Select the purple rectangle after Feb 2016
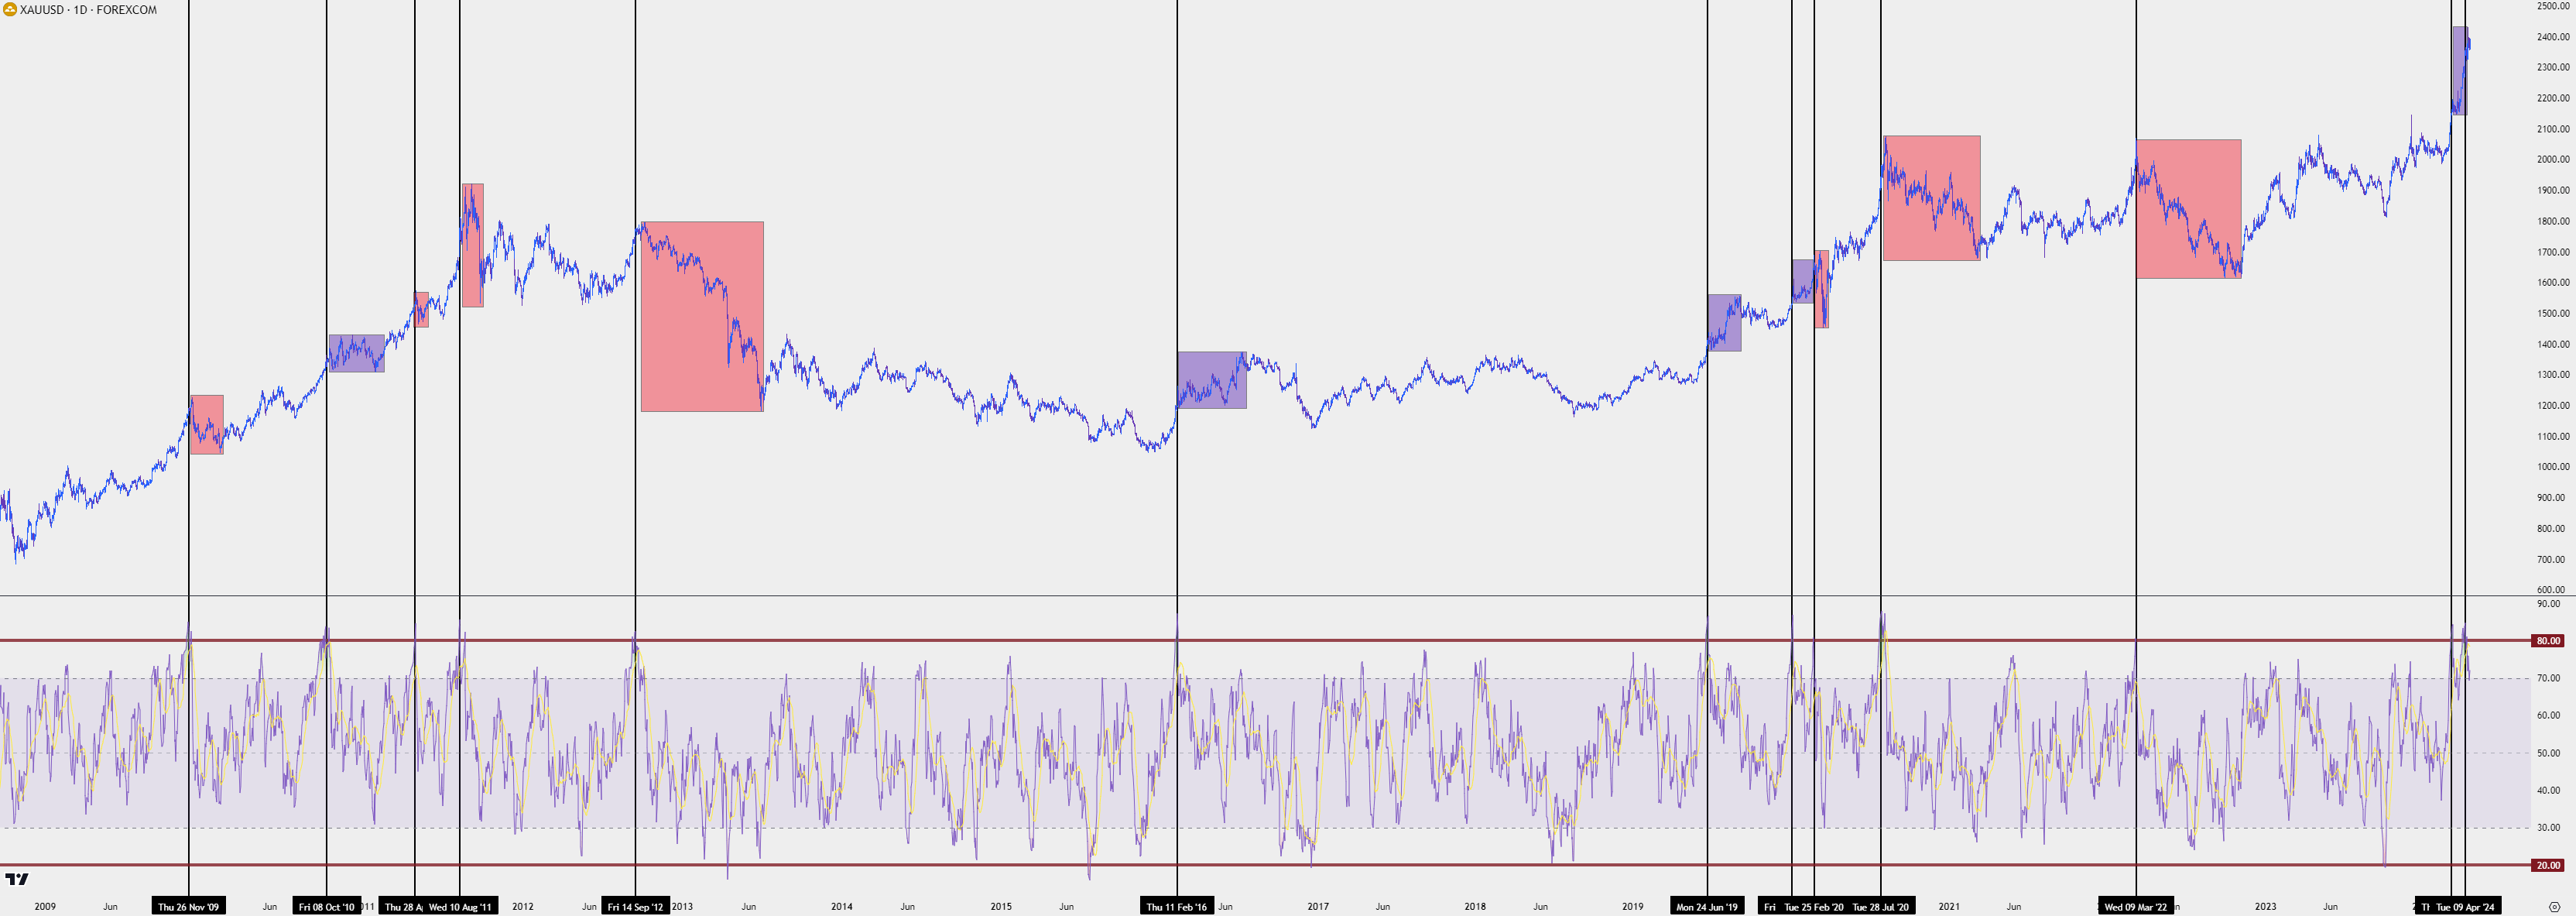 1212,380
